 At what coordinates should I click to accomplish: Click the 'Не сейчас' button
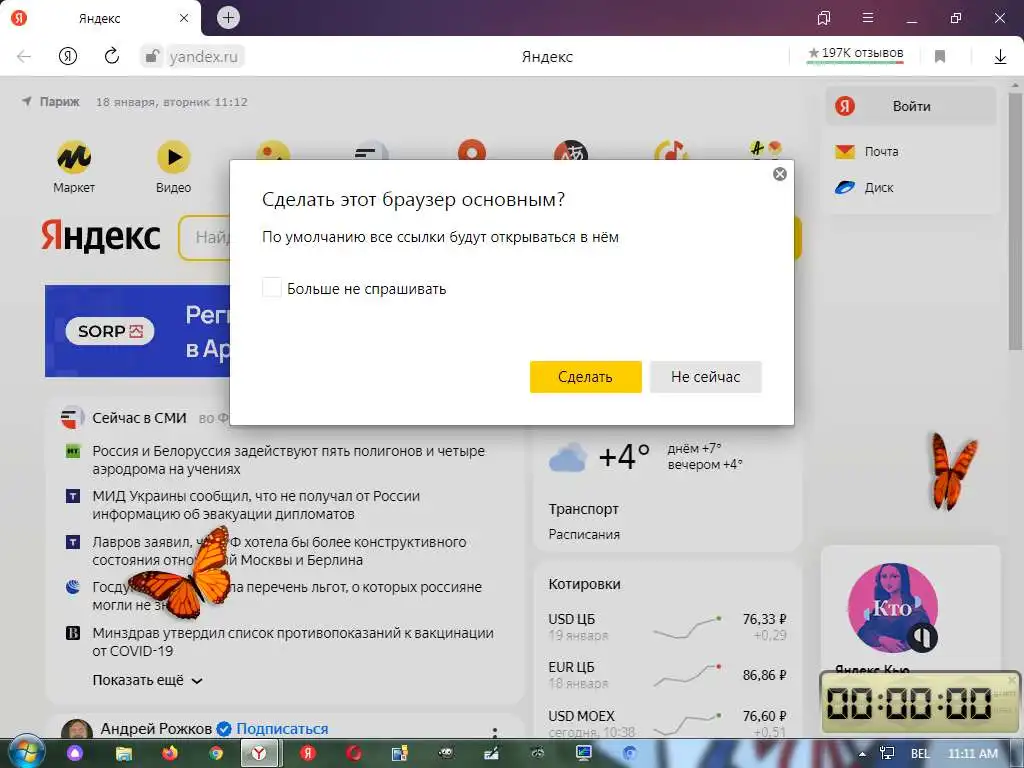[x=705, y=377]
